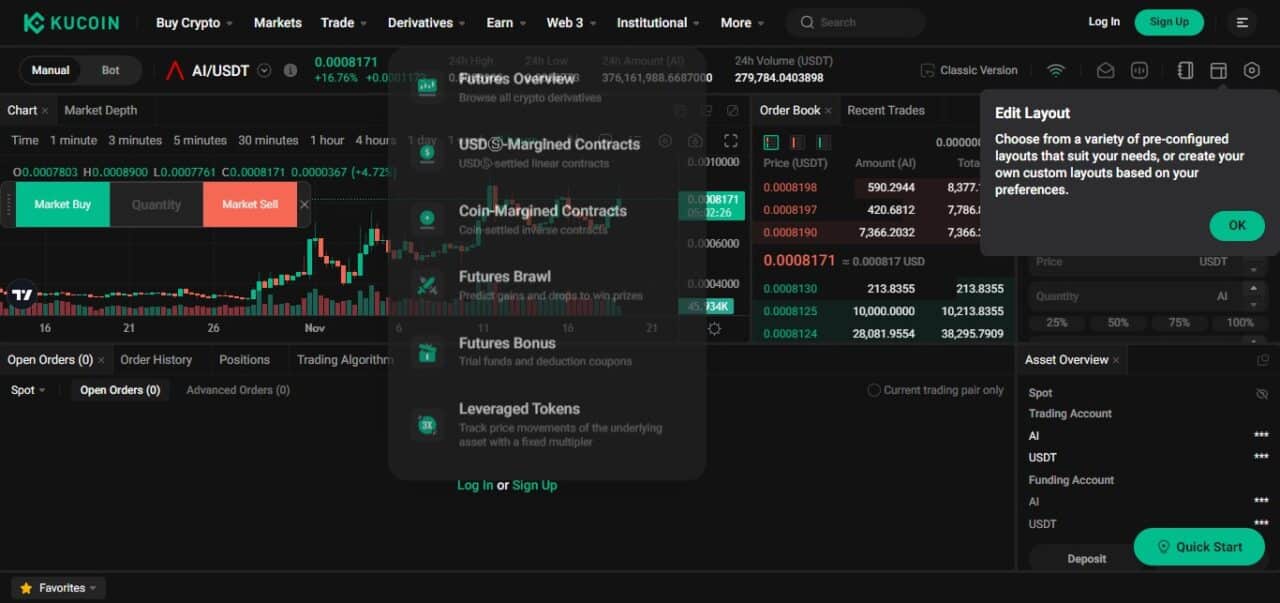The height and width of the screenshot is (603, 1280).
Task: Expand the Trade dropdown
Action: (344, 22)
